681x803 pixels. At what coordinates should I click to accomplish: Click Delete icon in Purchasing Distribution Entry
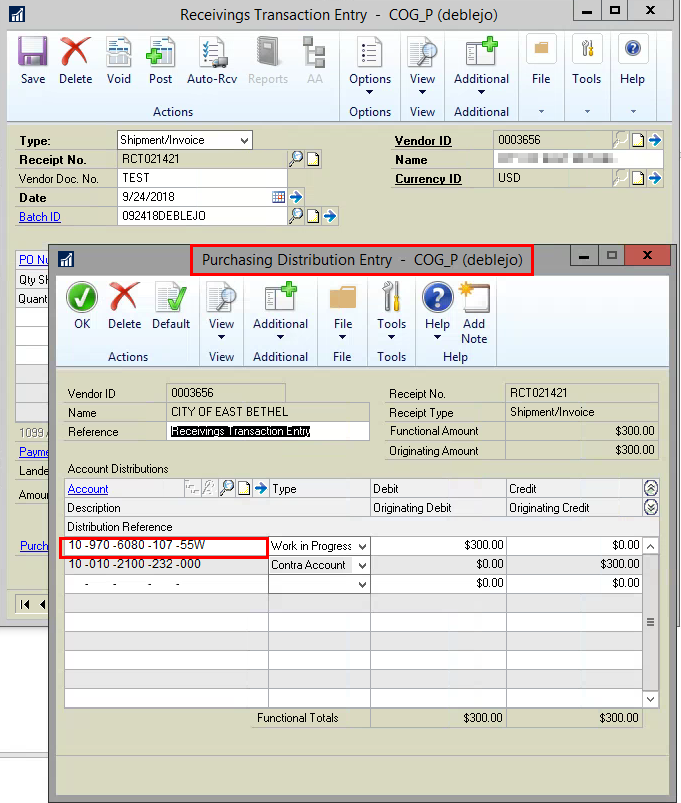coord(124,305)
